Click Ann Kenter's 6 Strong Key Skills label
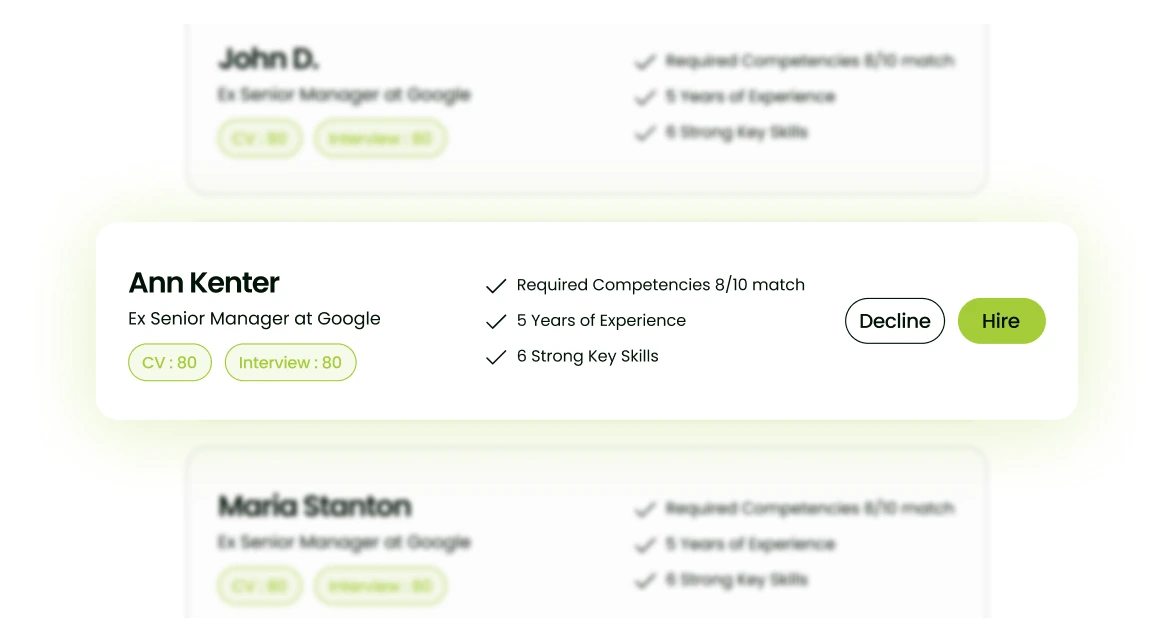This screenshot has height=640, width=1176. point(587,356)
